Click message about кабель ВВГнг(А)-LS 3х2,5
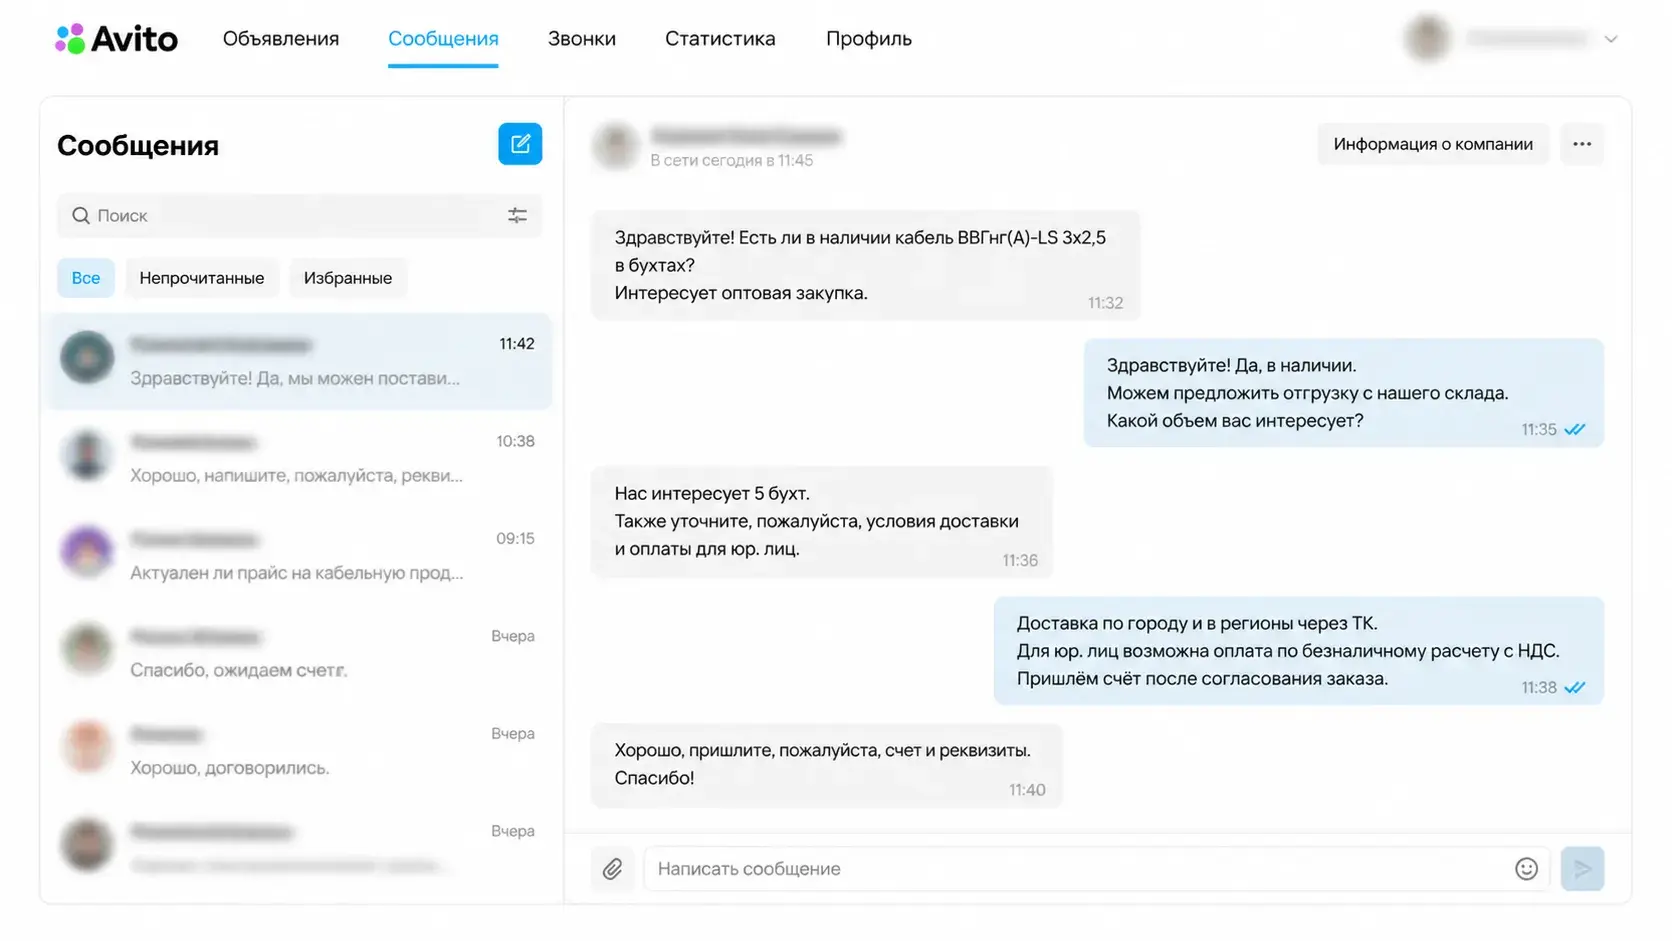The width and height of the screenshot is (1672, 941). click(x=865, y=265)
